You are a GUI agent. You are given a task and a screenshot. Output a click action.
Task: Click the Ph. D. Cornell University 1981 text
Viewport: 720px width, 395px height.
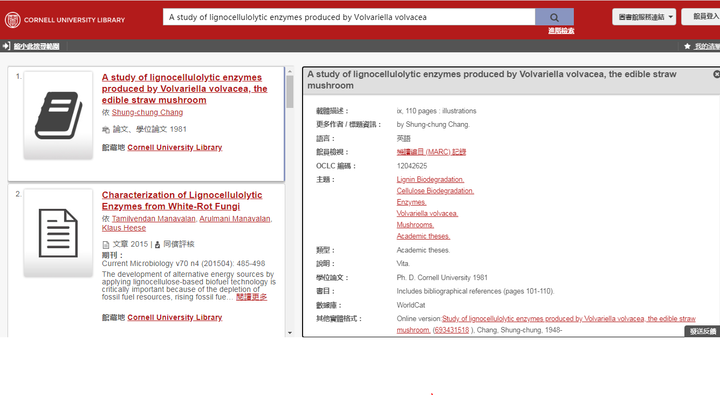(442, 277)
